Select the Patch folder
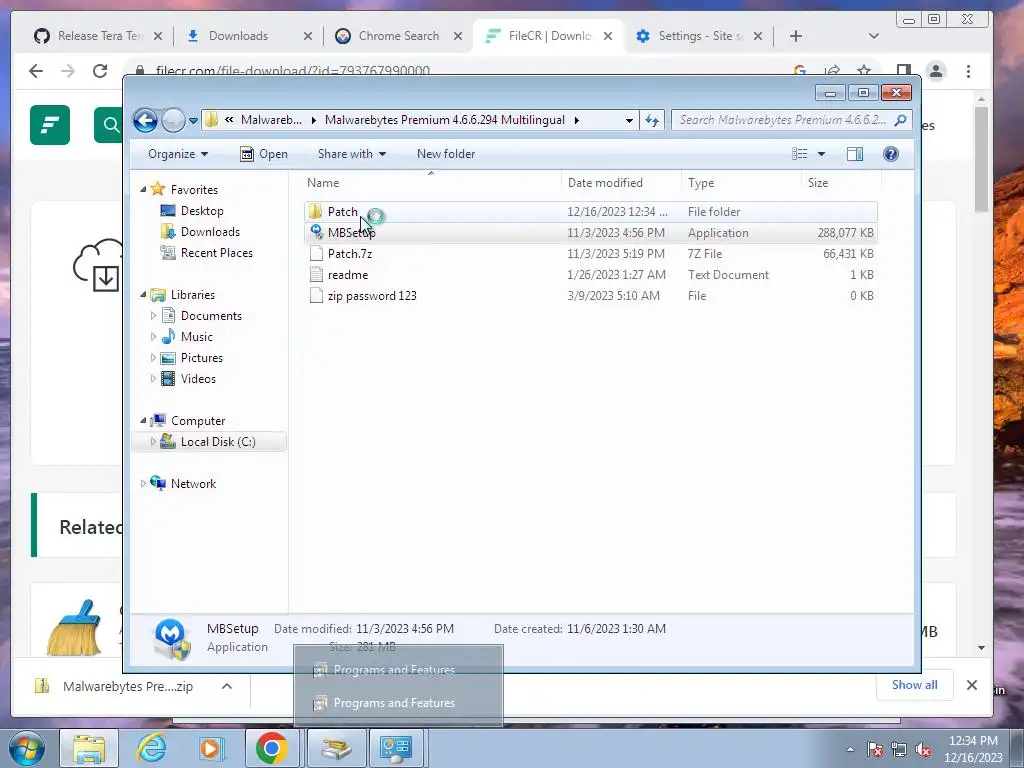 point(590,212)
